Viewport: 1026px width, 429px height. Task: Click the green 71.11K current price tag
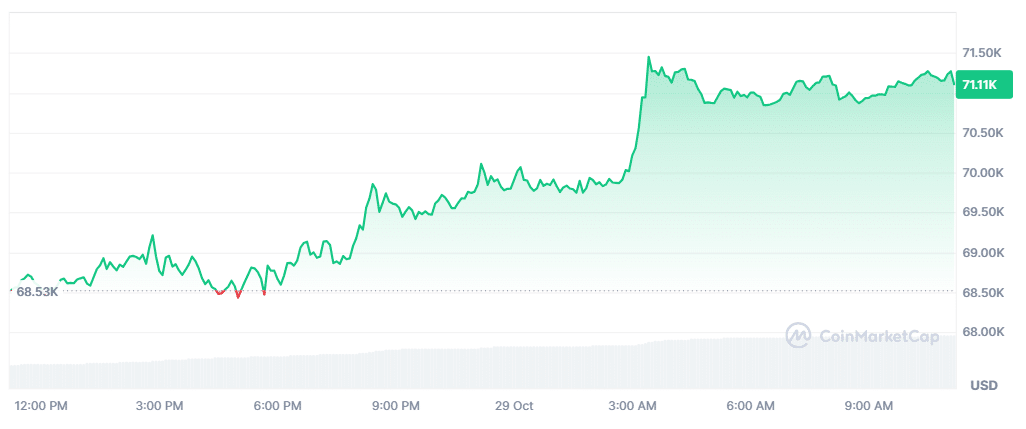coord(979,86)
